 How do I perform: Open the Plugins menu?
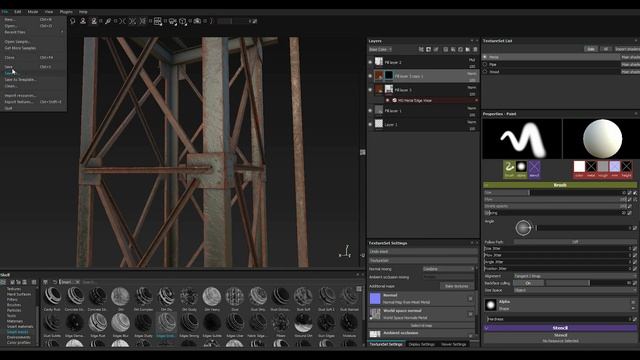pos(66,12)
